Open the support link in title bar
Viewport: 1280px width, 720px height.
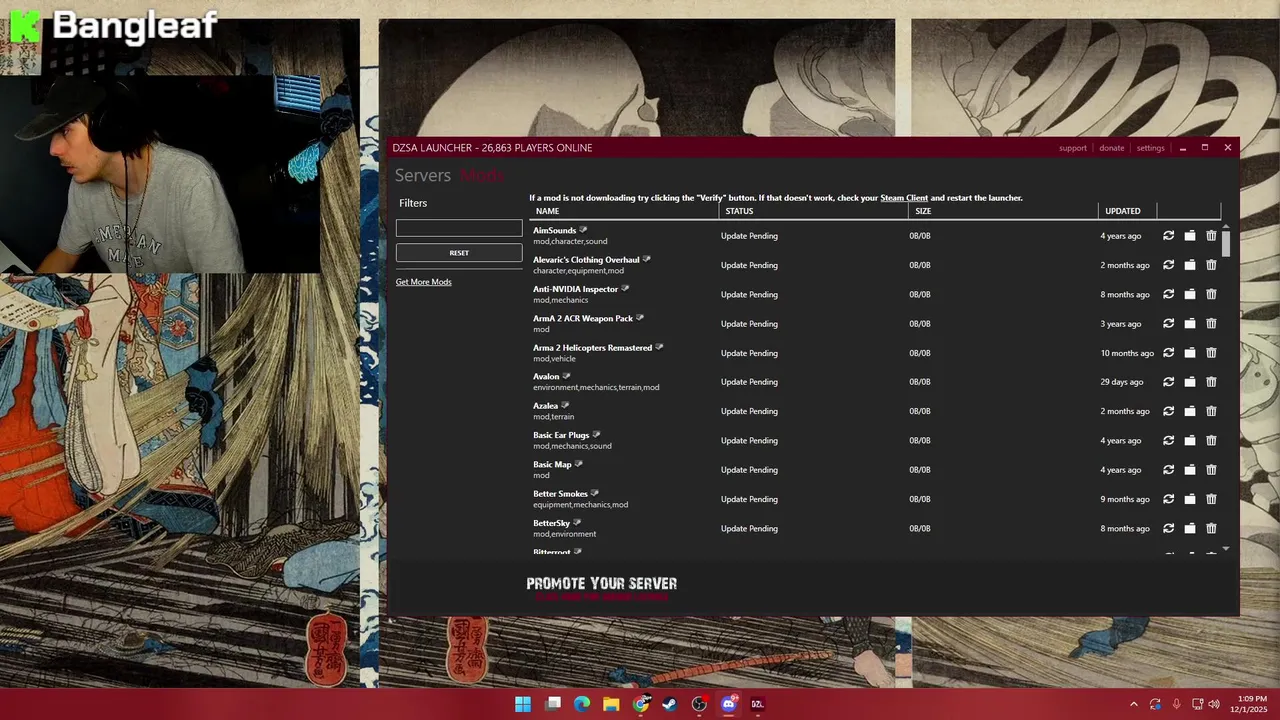pos(1073,148)
